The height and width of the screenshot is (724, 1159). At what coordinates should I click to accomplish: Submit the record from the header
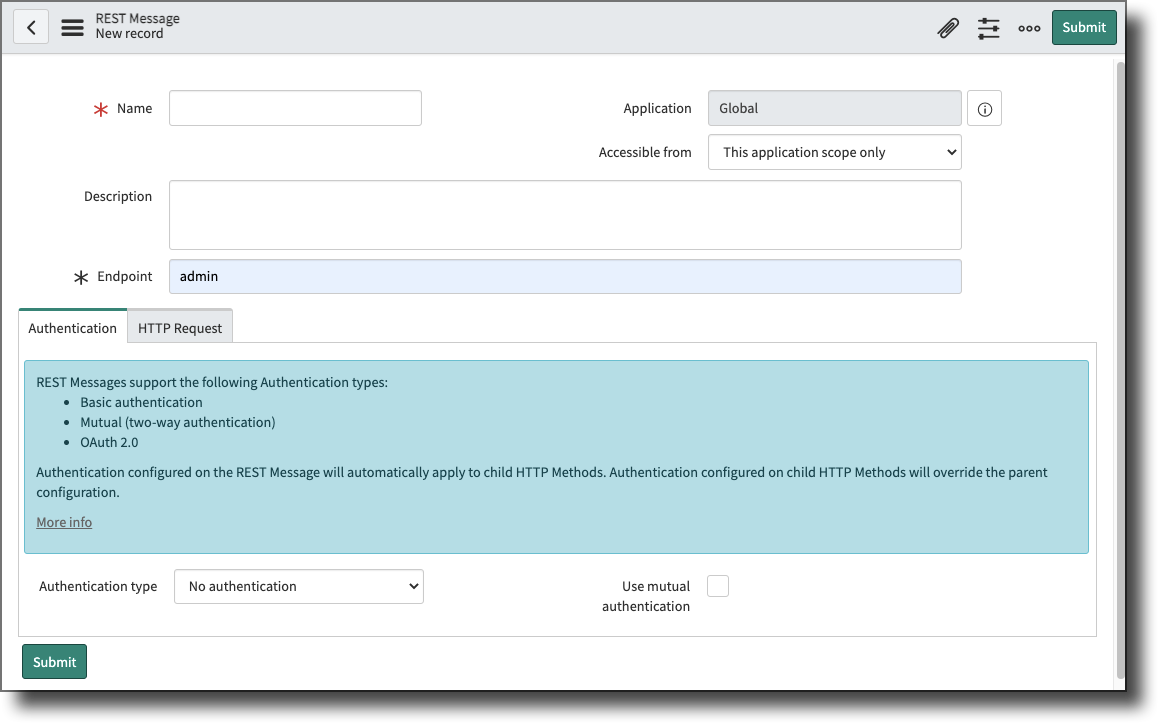tap(1084, 27)
